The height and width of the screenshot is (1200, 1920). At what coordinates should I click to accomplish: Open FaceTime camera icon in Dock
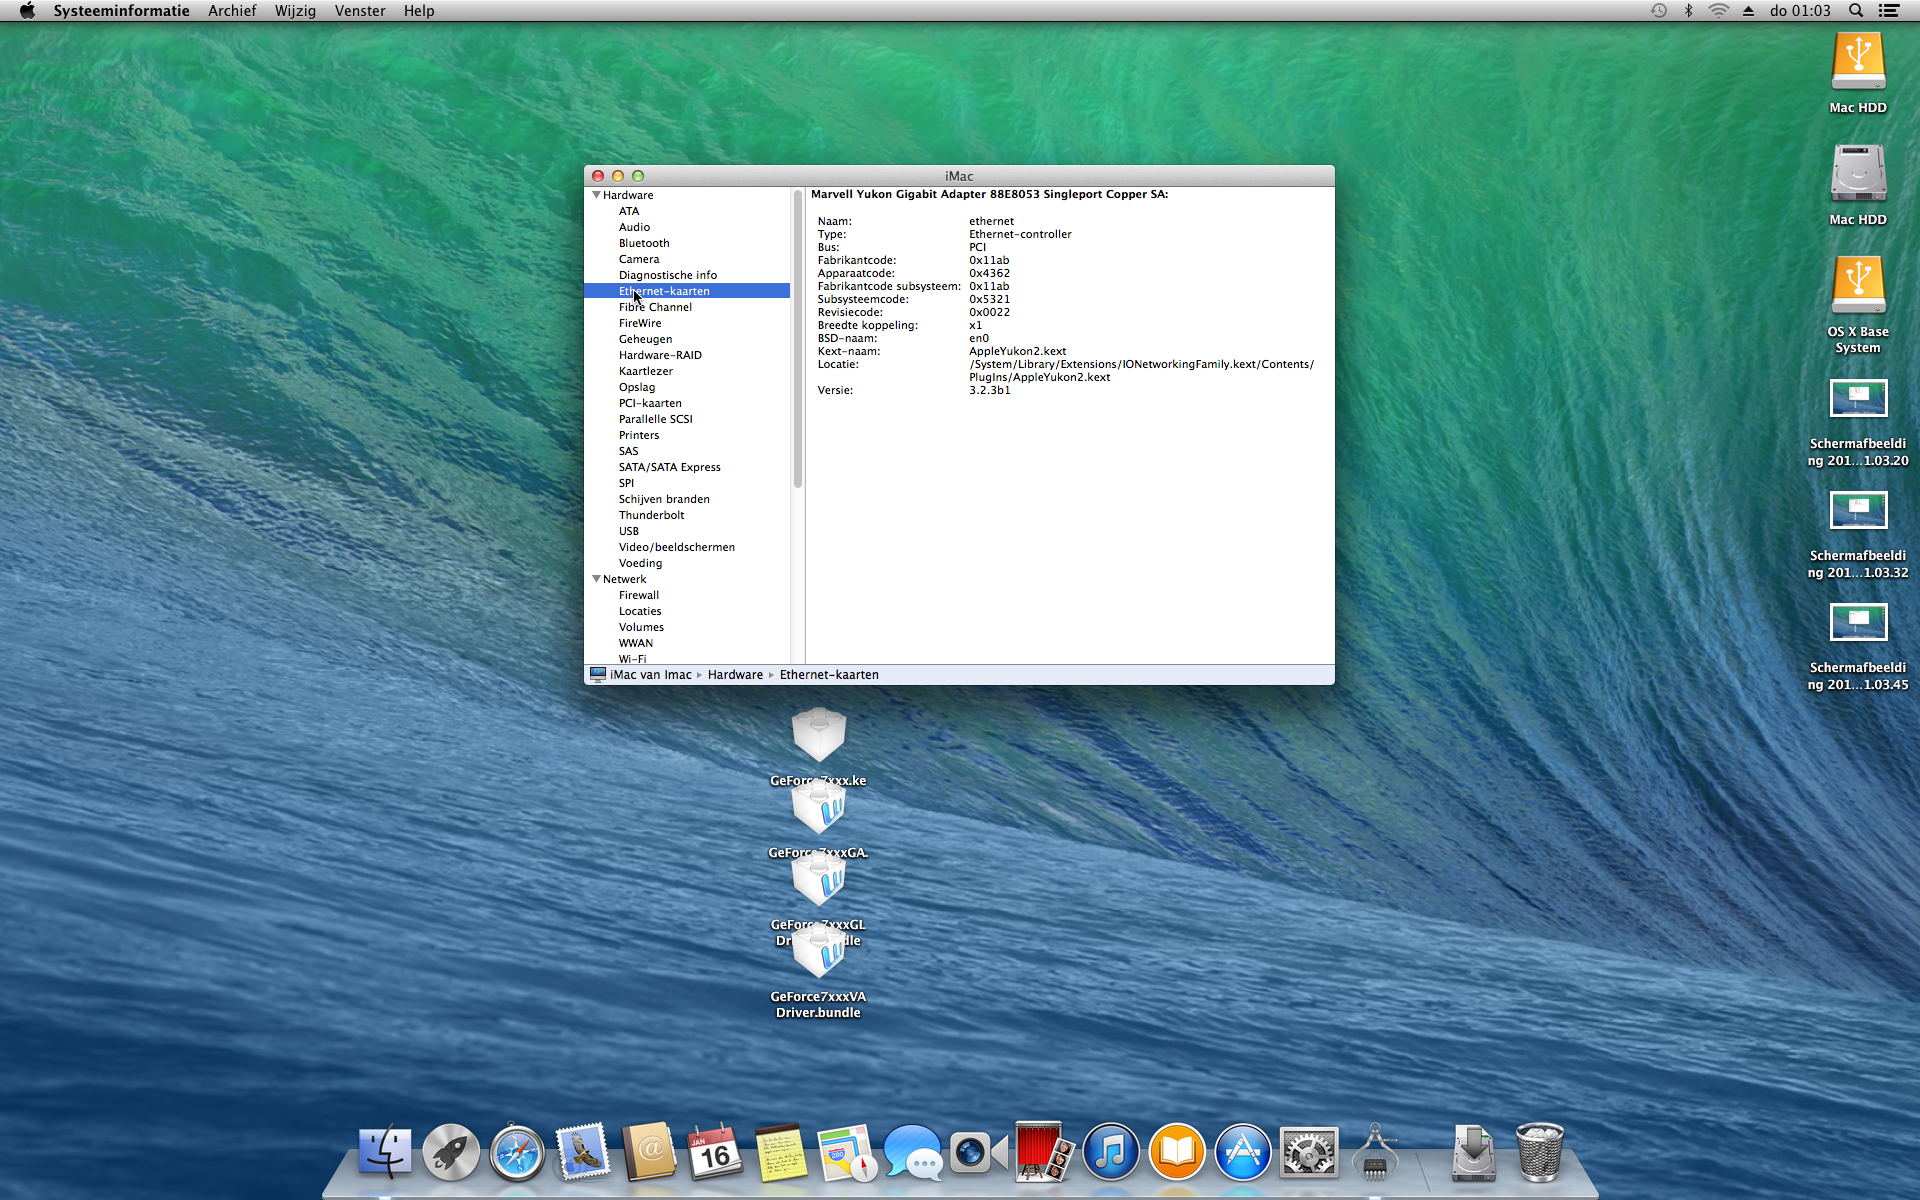[x=977, y=1152]
